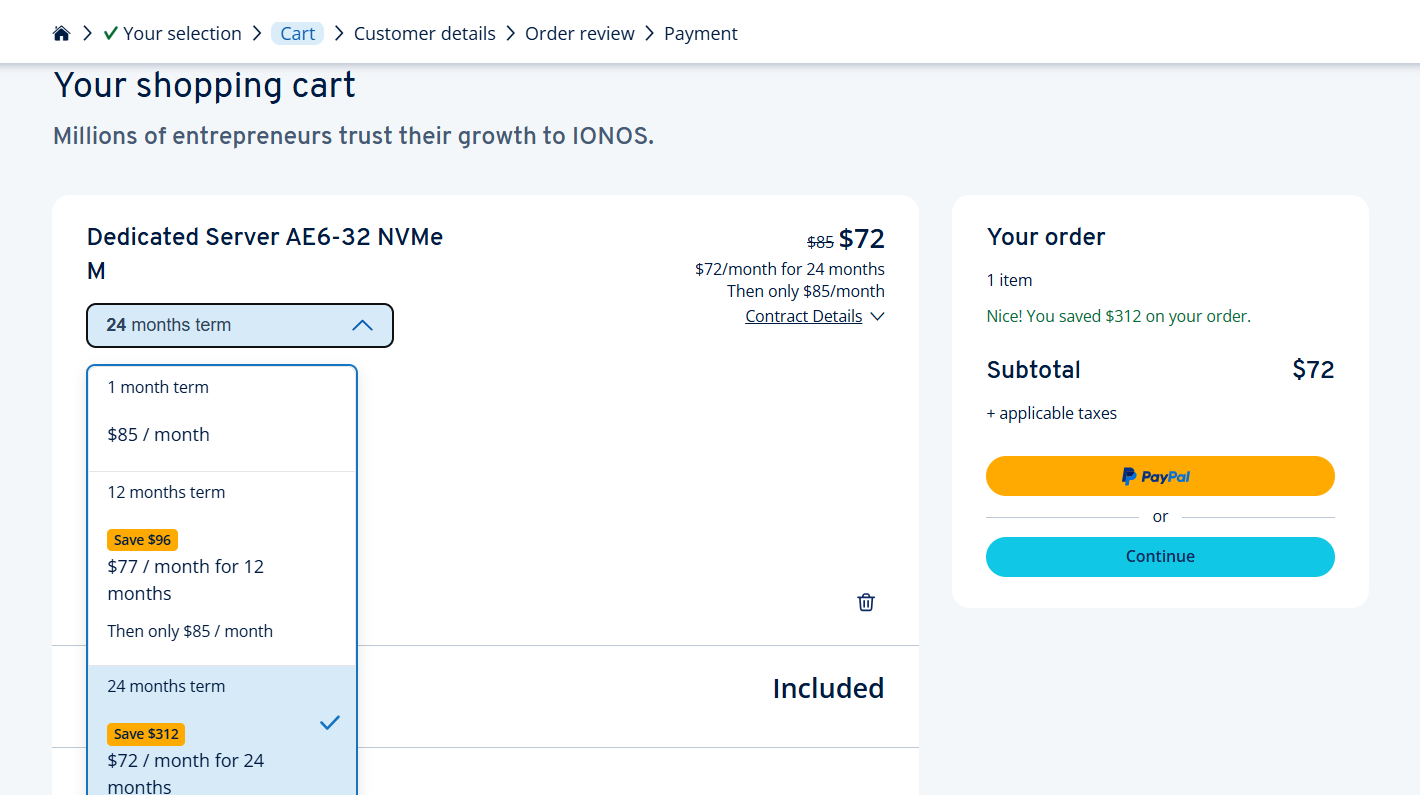Click the '1 item' text in Your order
Image resolution: width=1420 pixels, height=795 pixels.
coord(1009,280)
